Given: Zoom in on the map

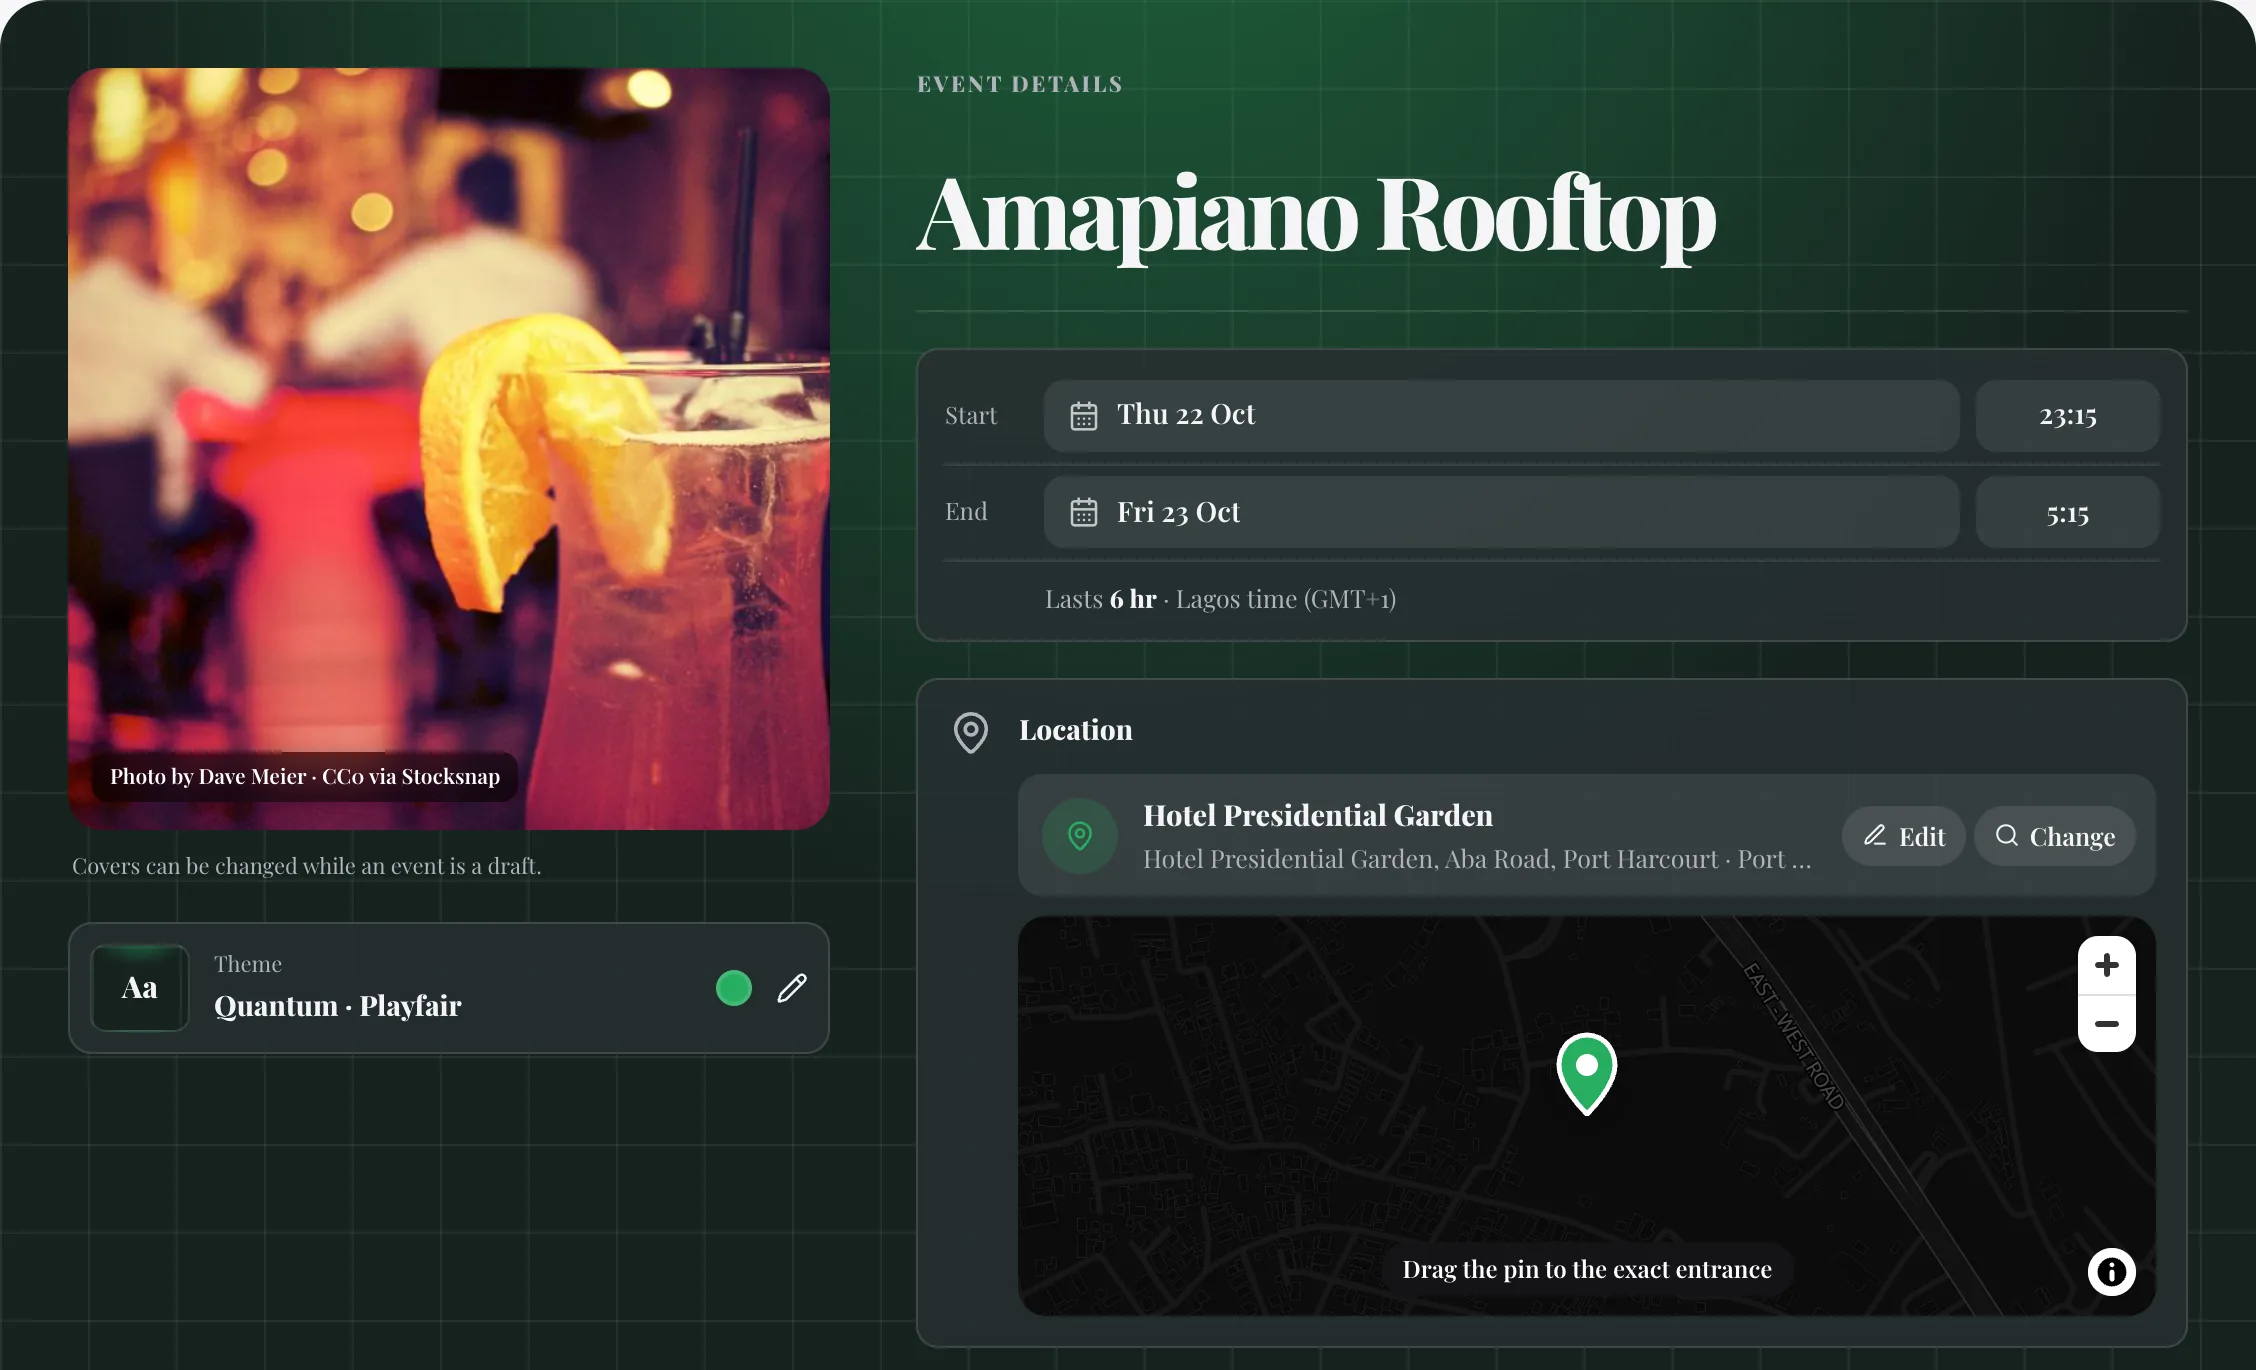Looking at the screenshot, I should 2107,965.
